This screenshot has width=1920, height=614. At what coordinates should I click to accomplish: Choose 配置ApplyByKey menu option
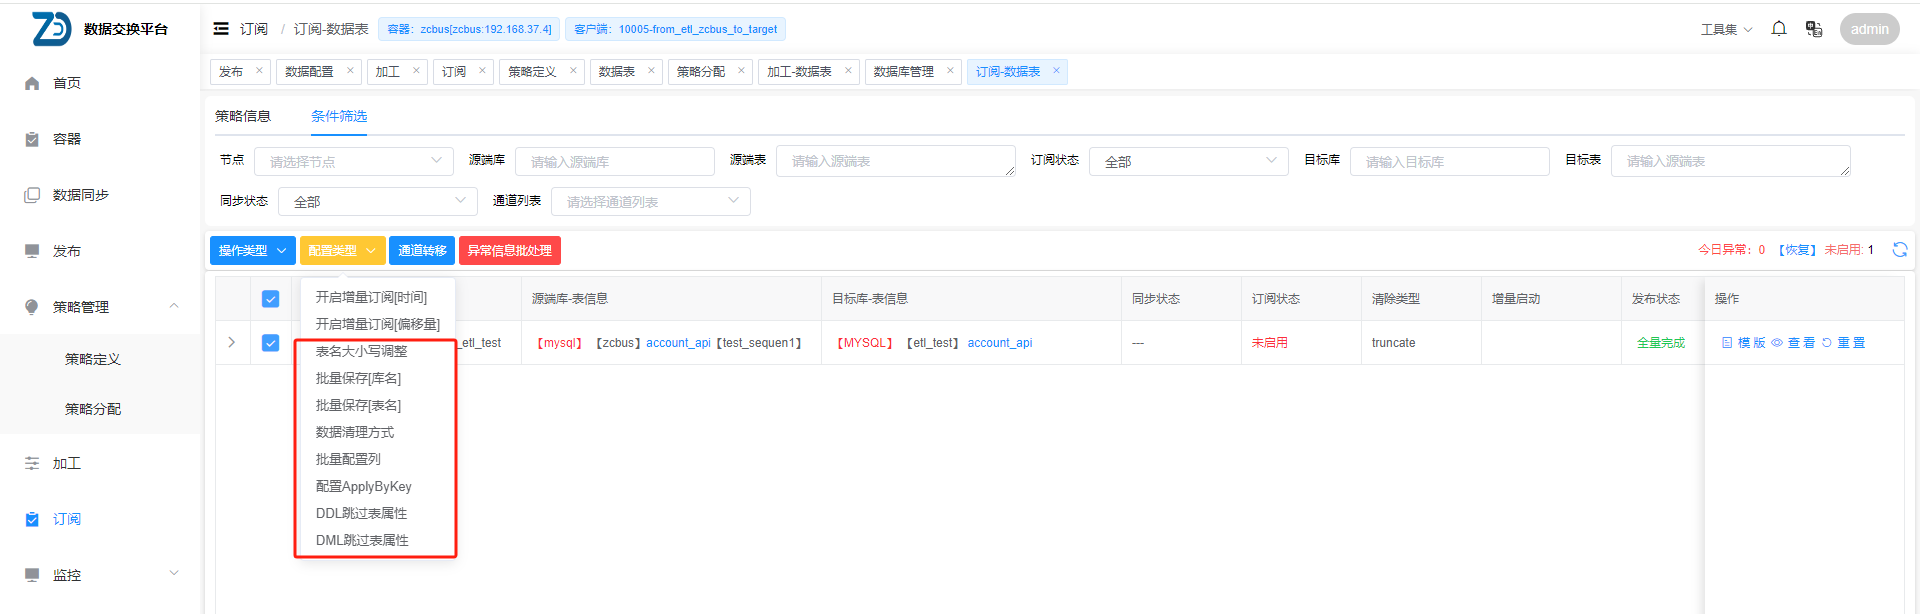pos(364,486)
